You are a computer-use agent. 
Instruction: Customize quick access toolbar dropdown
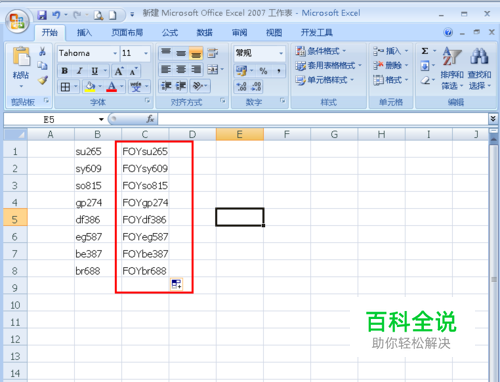click(x=132, y=15)
